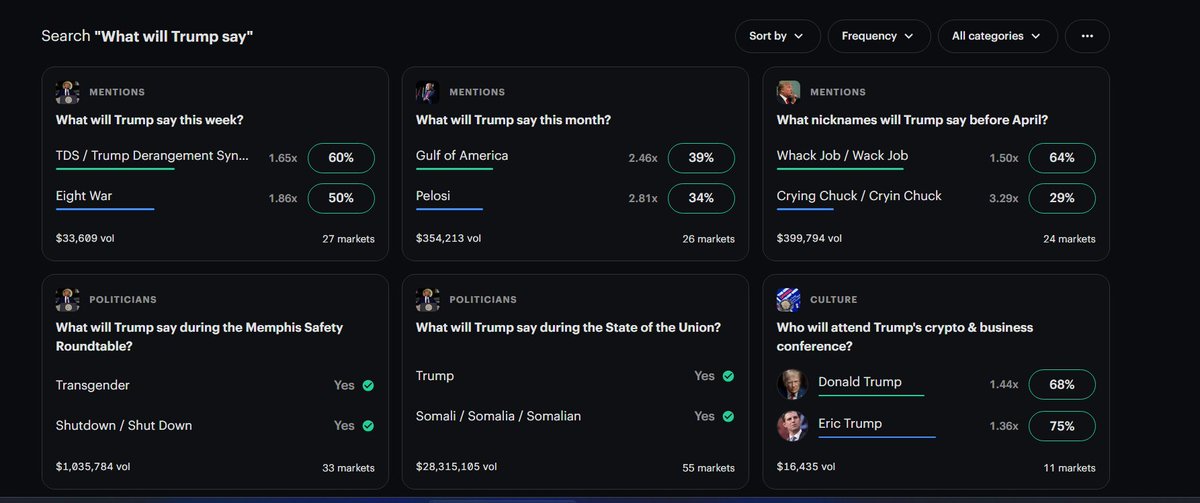Click Donald Trump avatar photo
Screen dimensions: 1200x503
click(792, 385)
